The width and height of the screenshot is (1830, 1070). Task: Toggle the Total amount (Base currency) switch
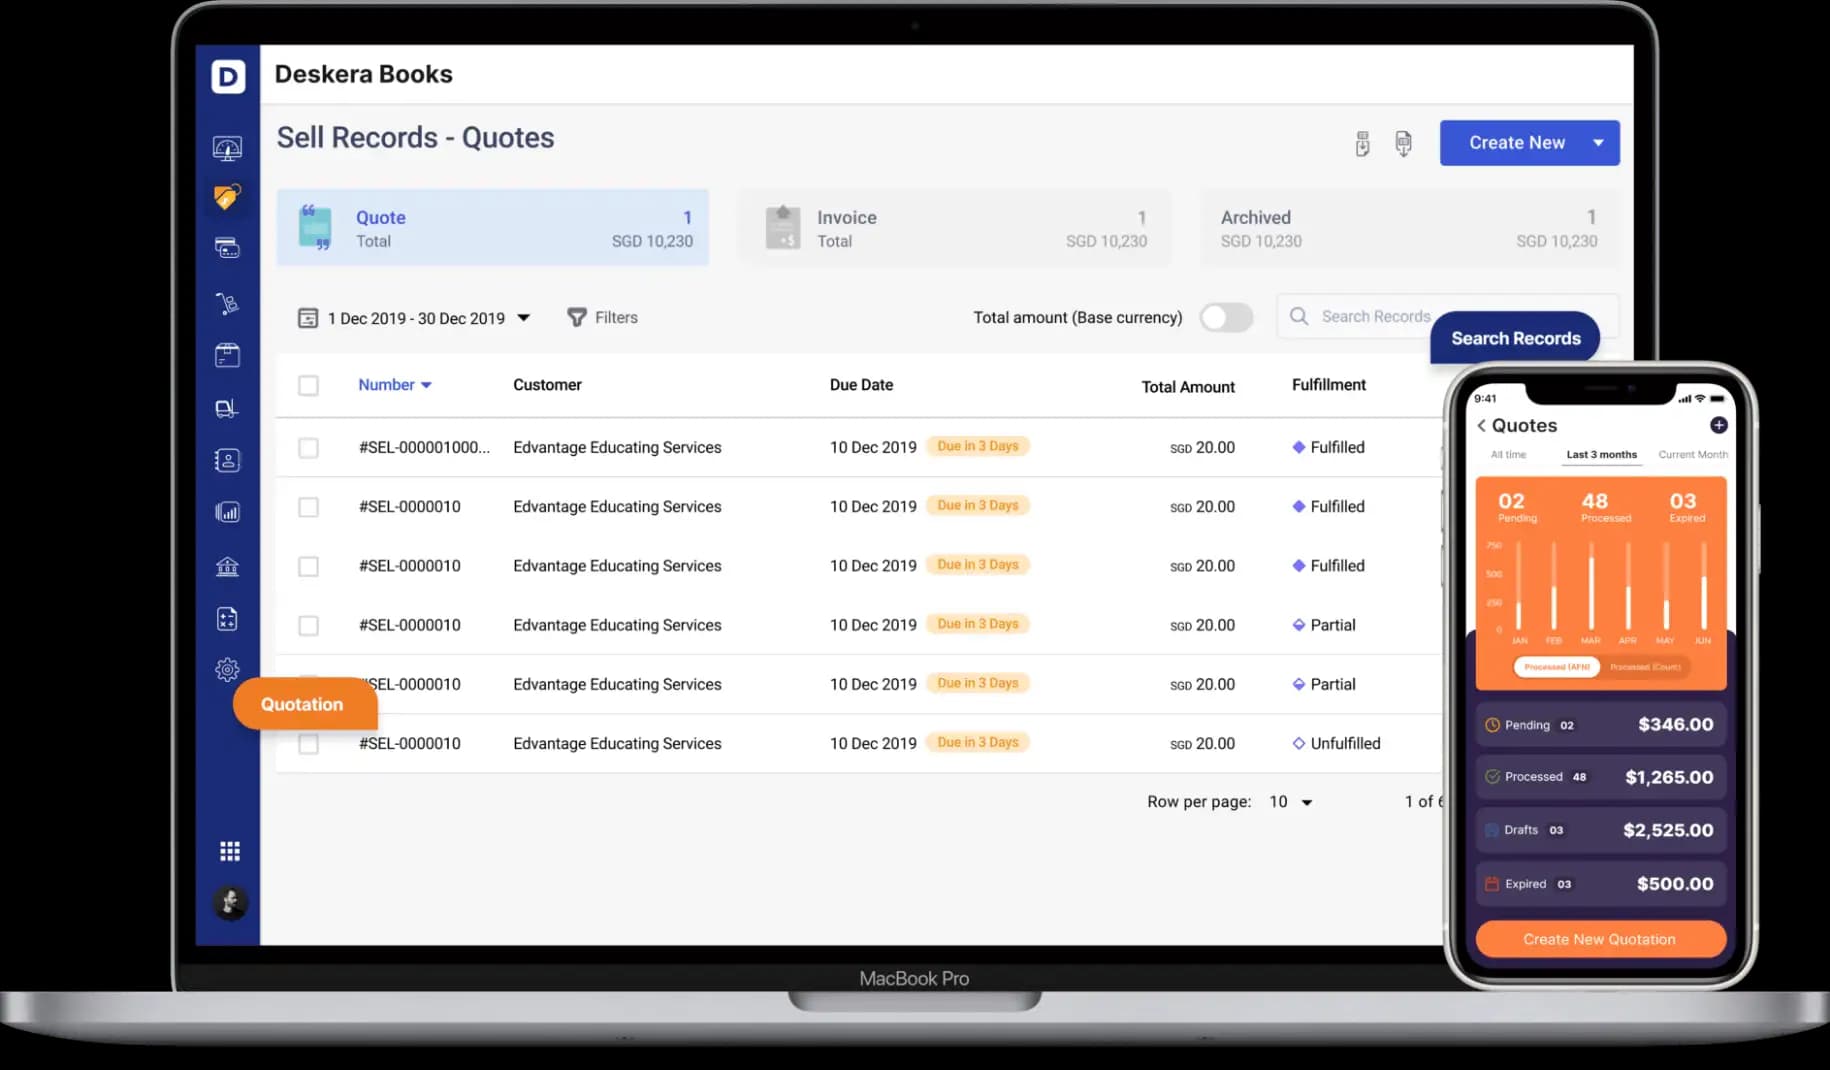(1227, 318)
